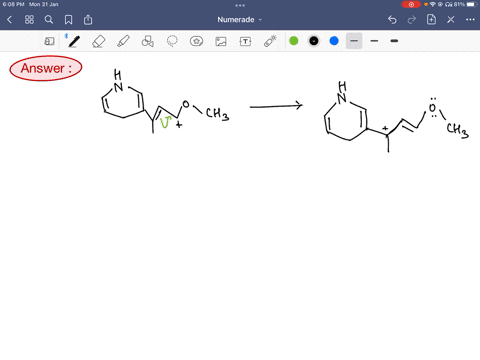
Task: Choose the blue pen color
Action: (334, 41)
